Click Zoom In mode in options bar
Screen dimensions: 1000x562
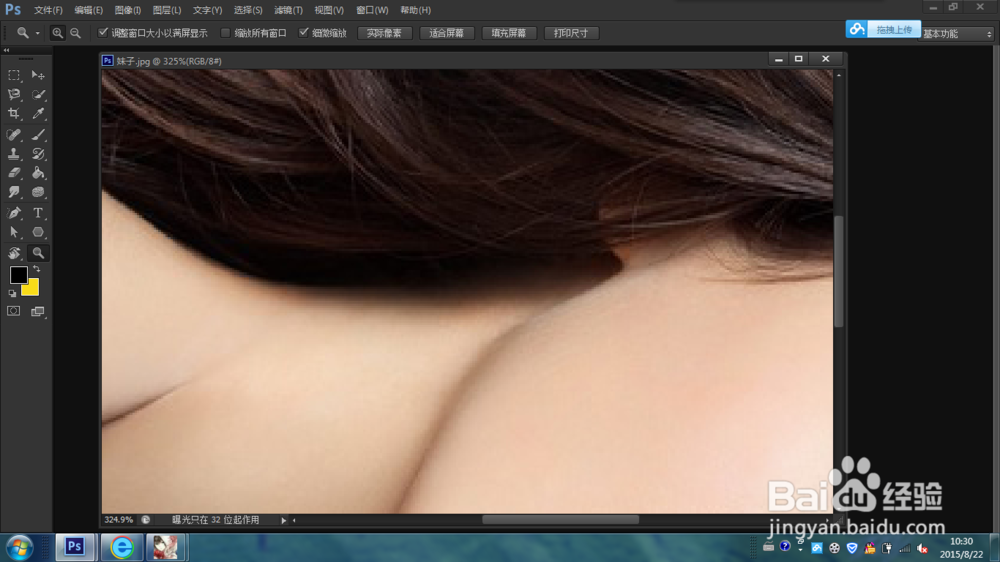(57, 33)
